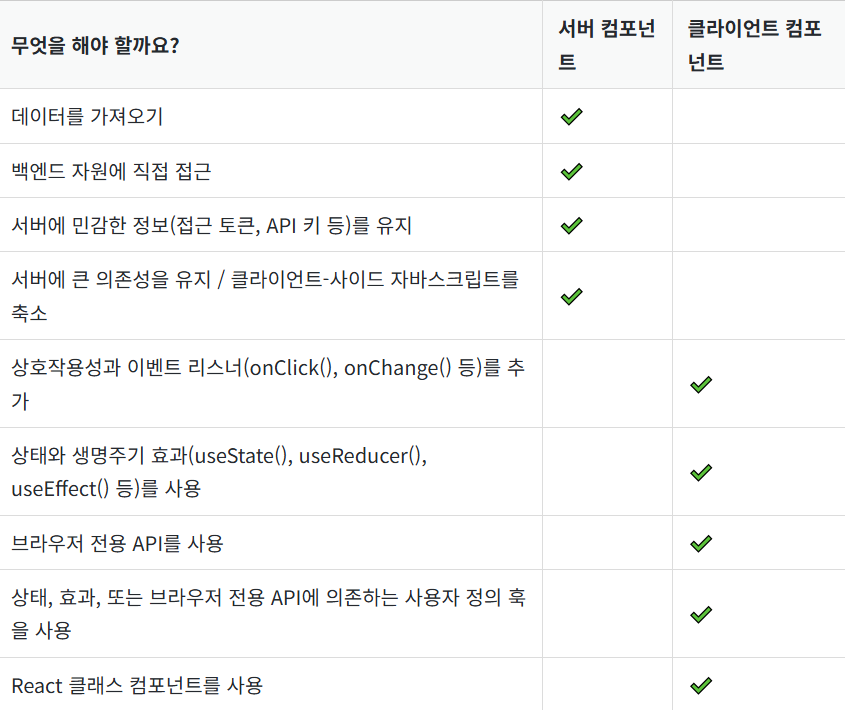Click the checkmark for 데이터를 가져오기
This screenshot has width=845, height=710.
(571, 116)
